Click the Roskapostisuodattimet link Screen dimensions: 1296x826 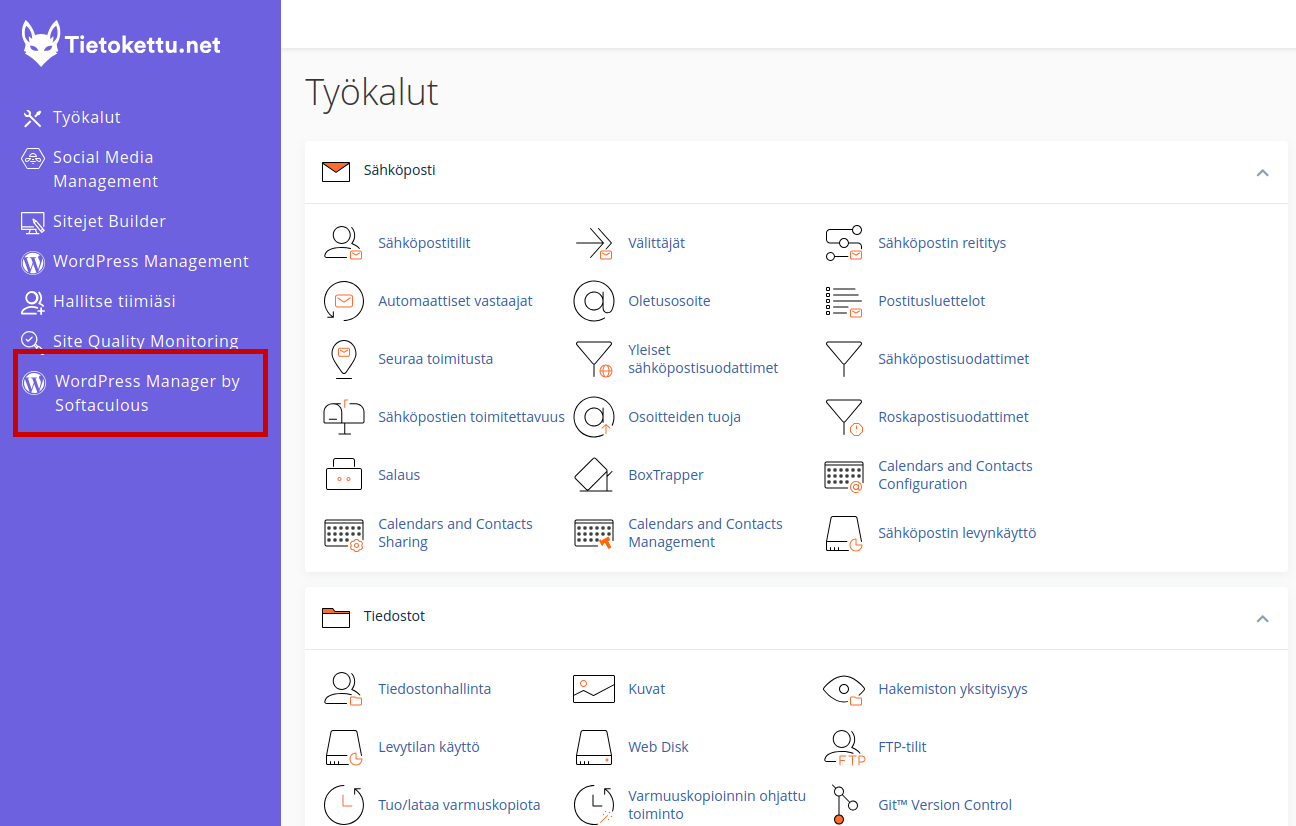coord(953,417)
